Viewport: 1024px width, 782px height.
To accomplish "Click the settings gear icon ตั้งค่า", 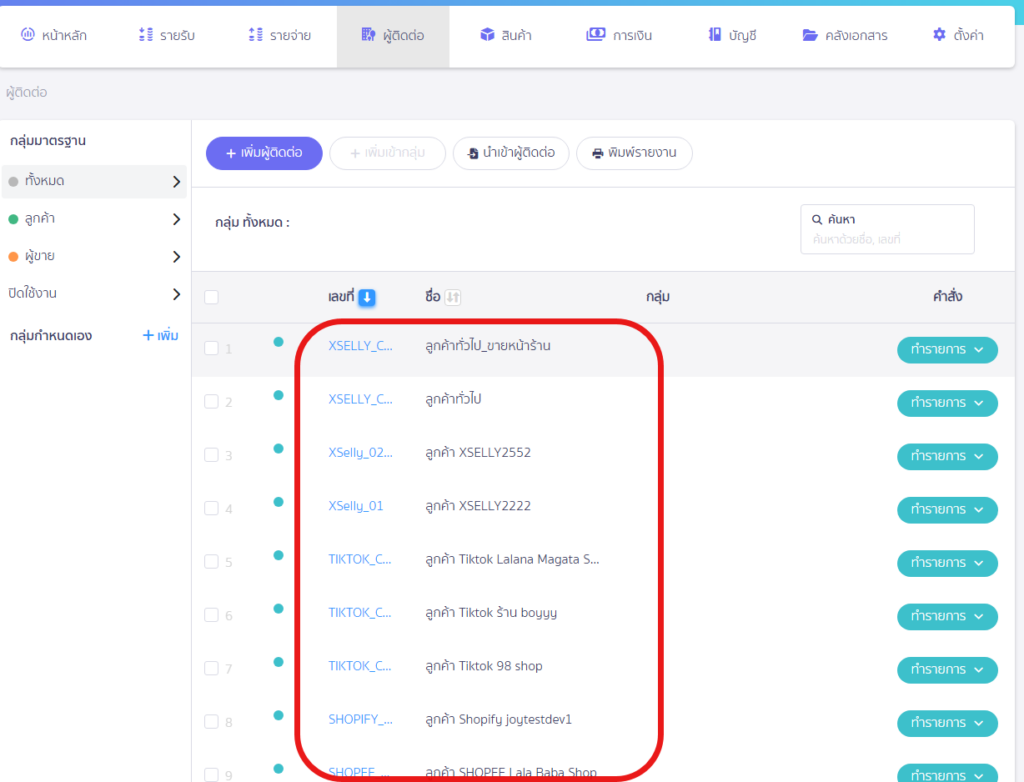I will (x=939, y=35).
